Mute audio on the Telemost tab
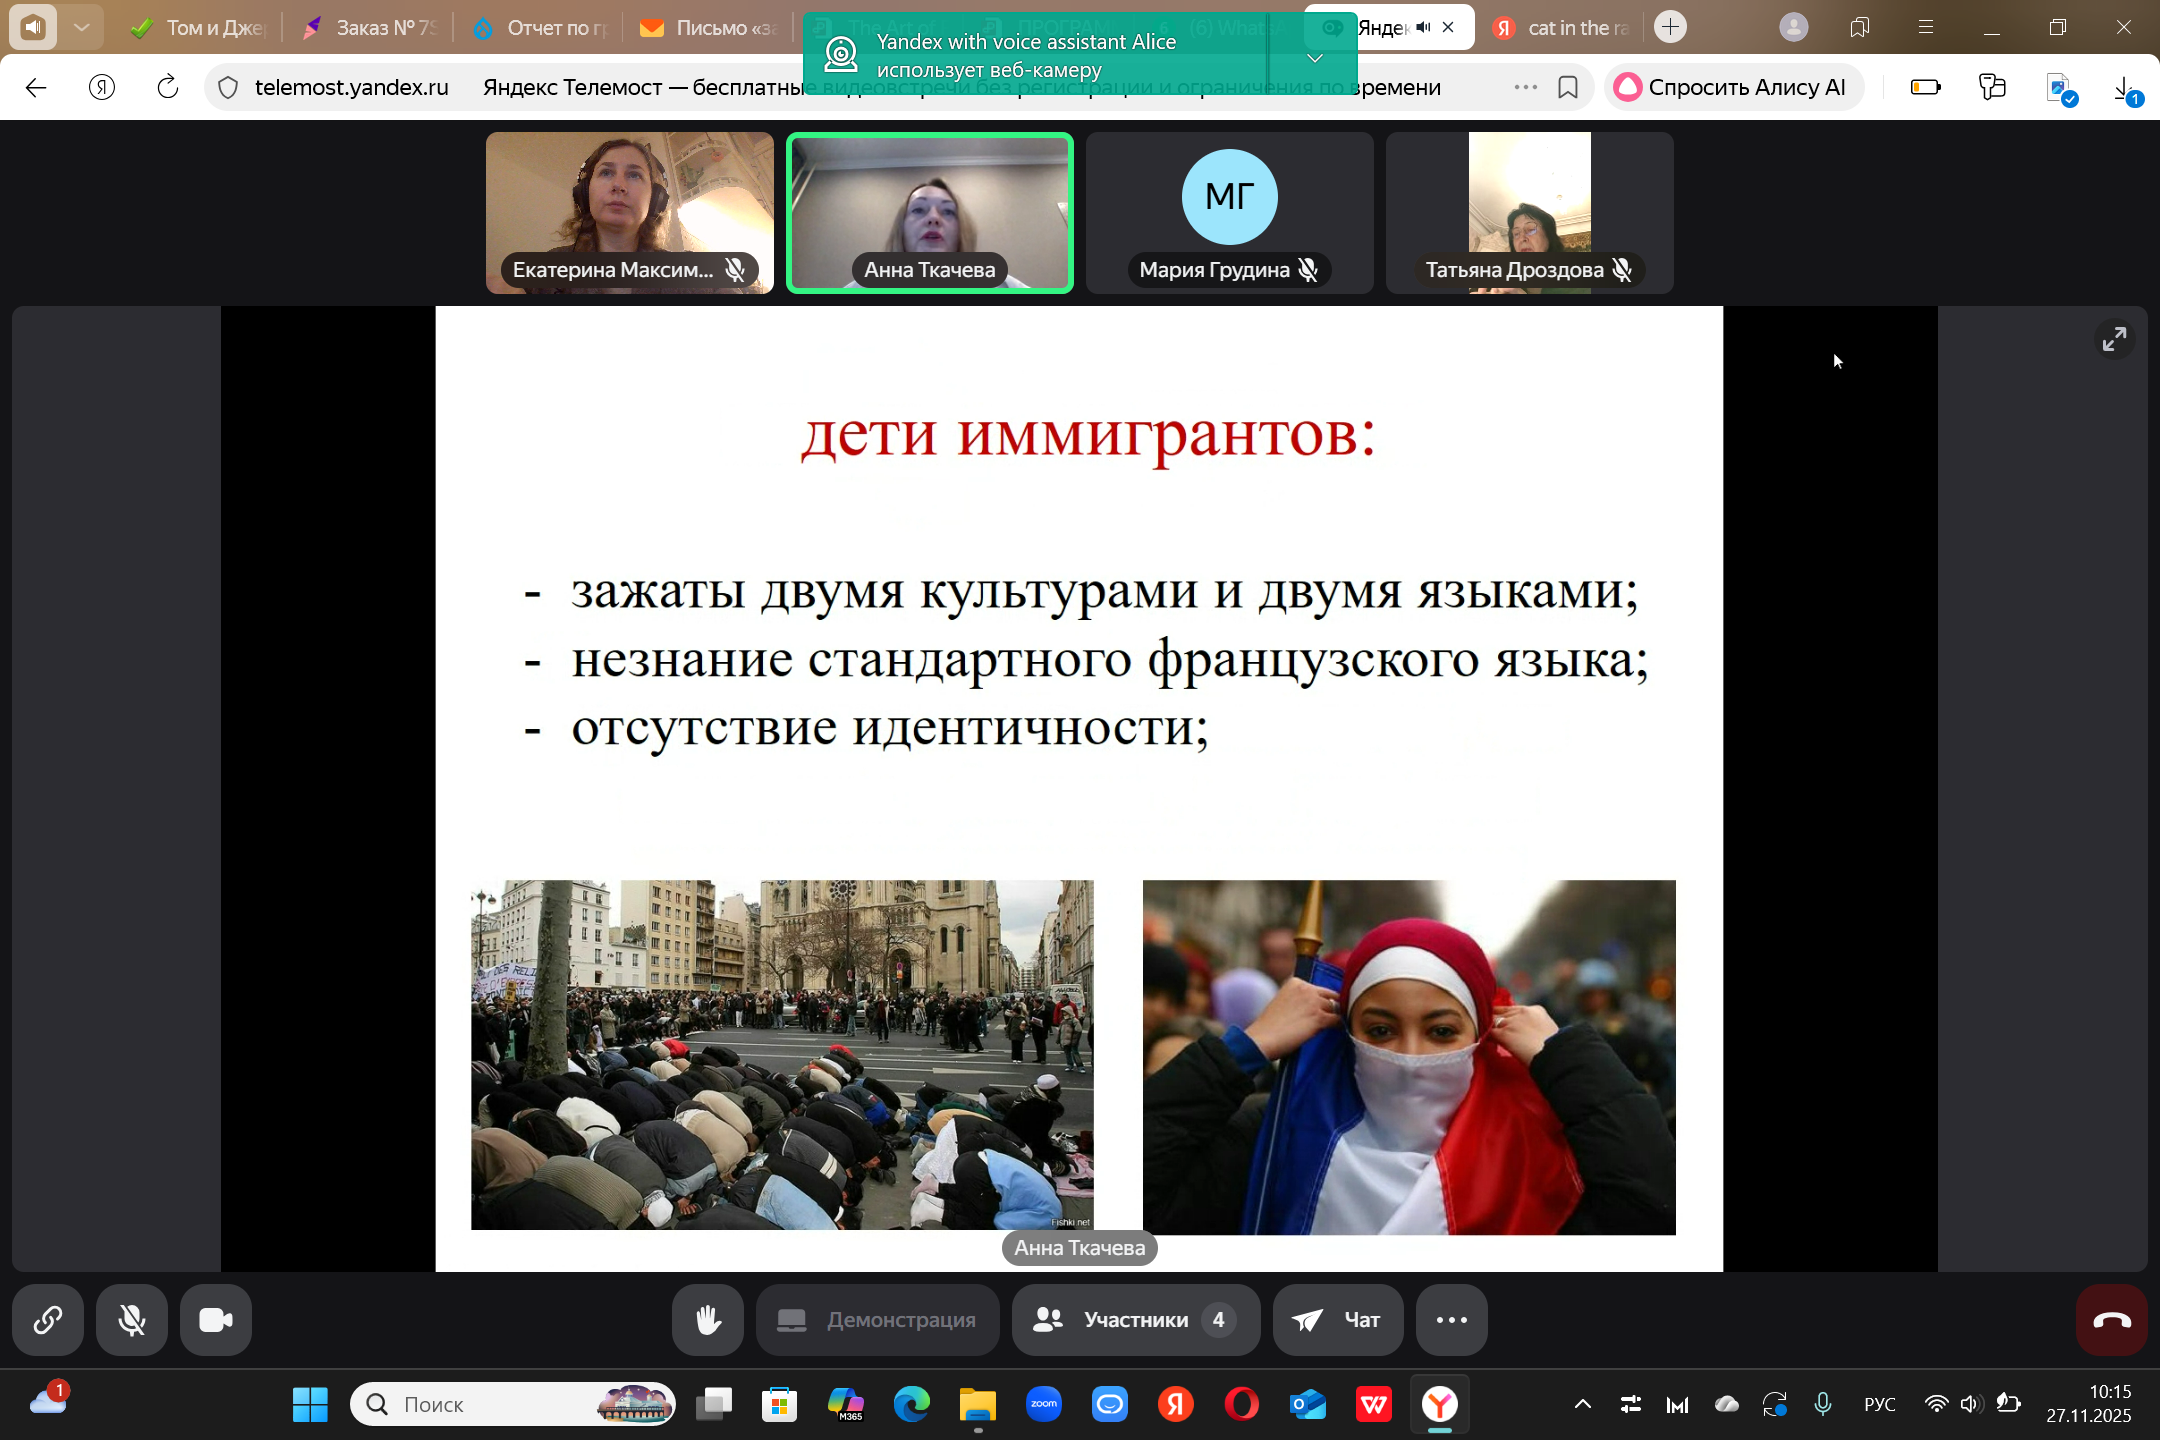 [x=1423, y=28]
